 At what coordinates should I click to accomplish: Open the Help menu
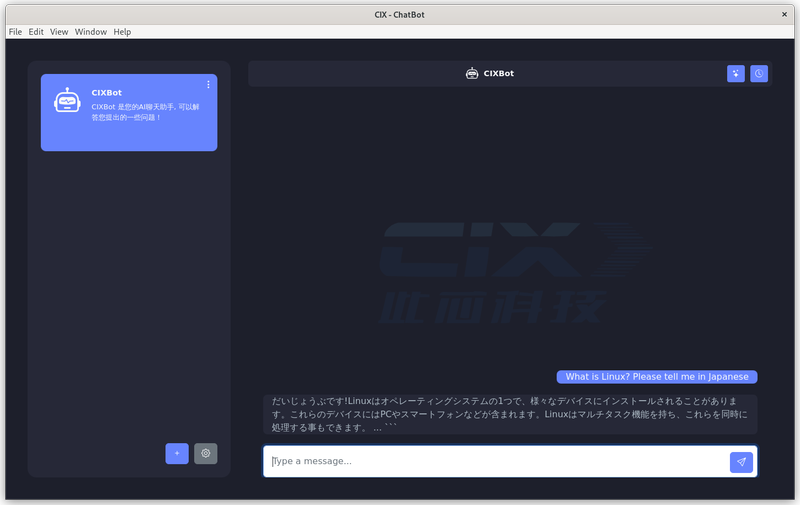coord(122,32)
